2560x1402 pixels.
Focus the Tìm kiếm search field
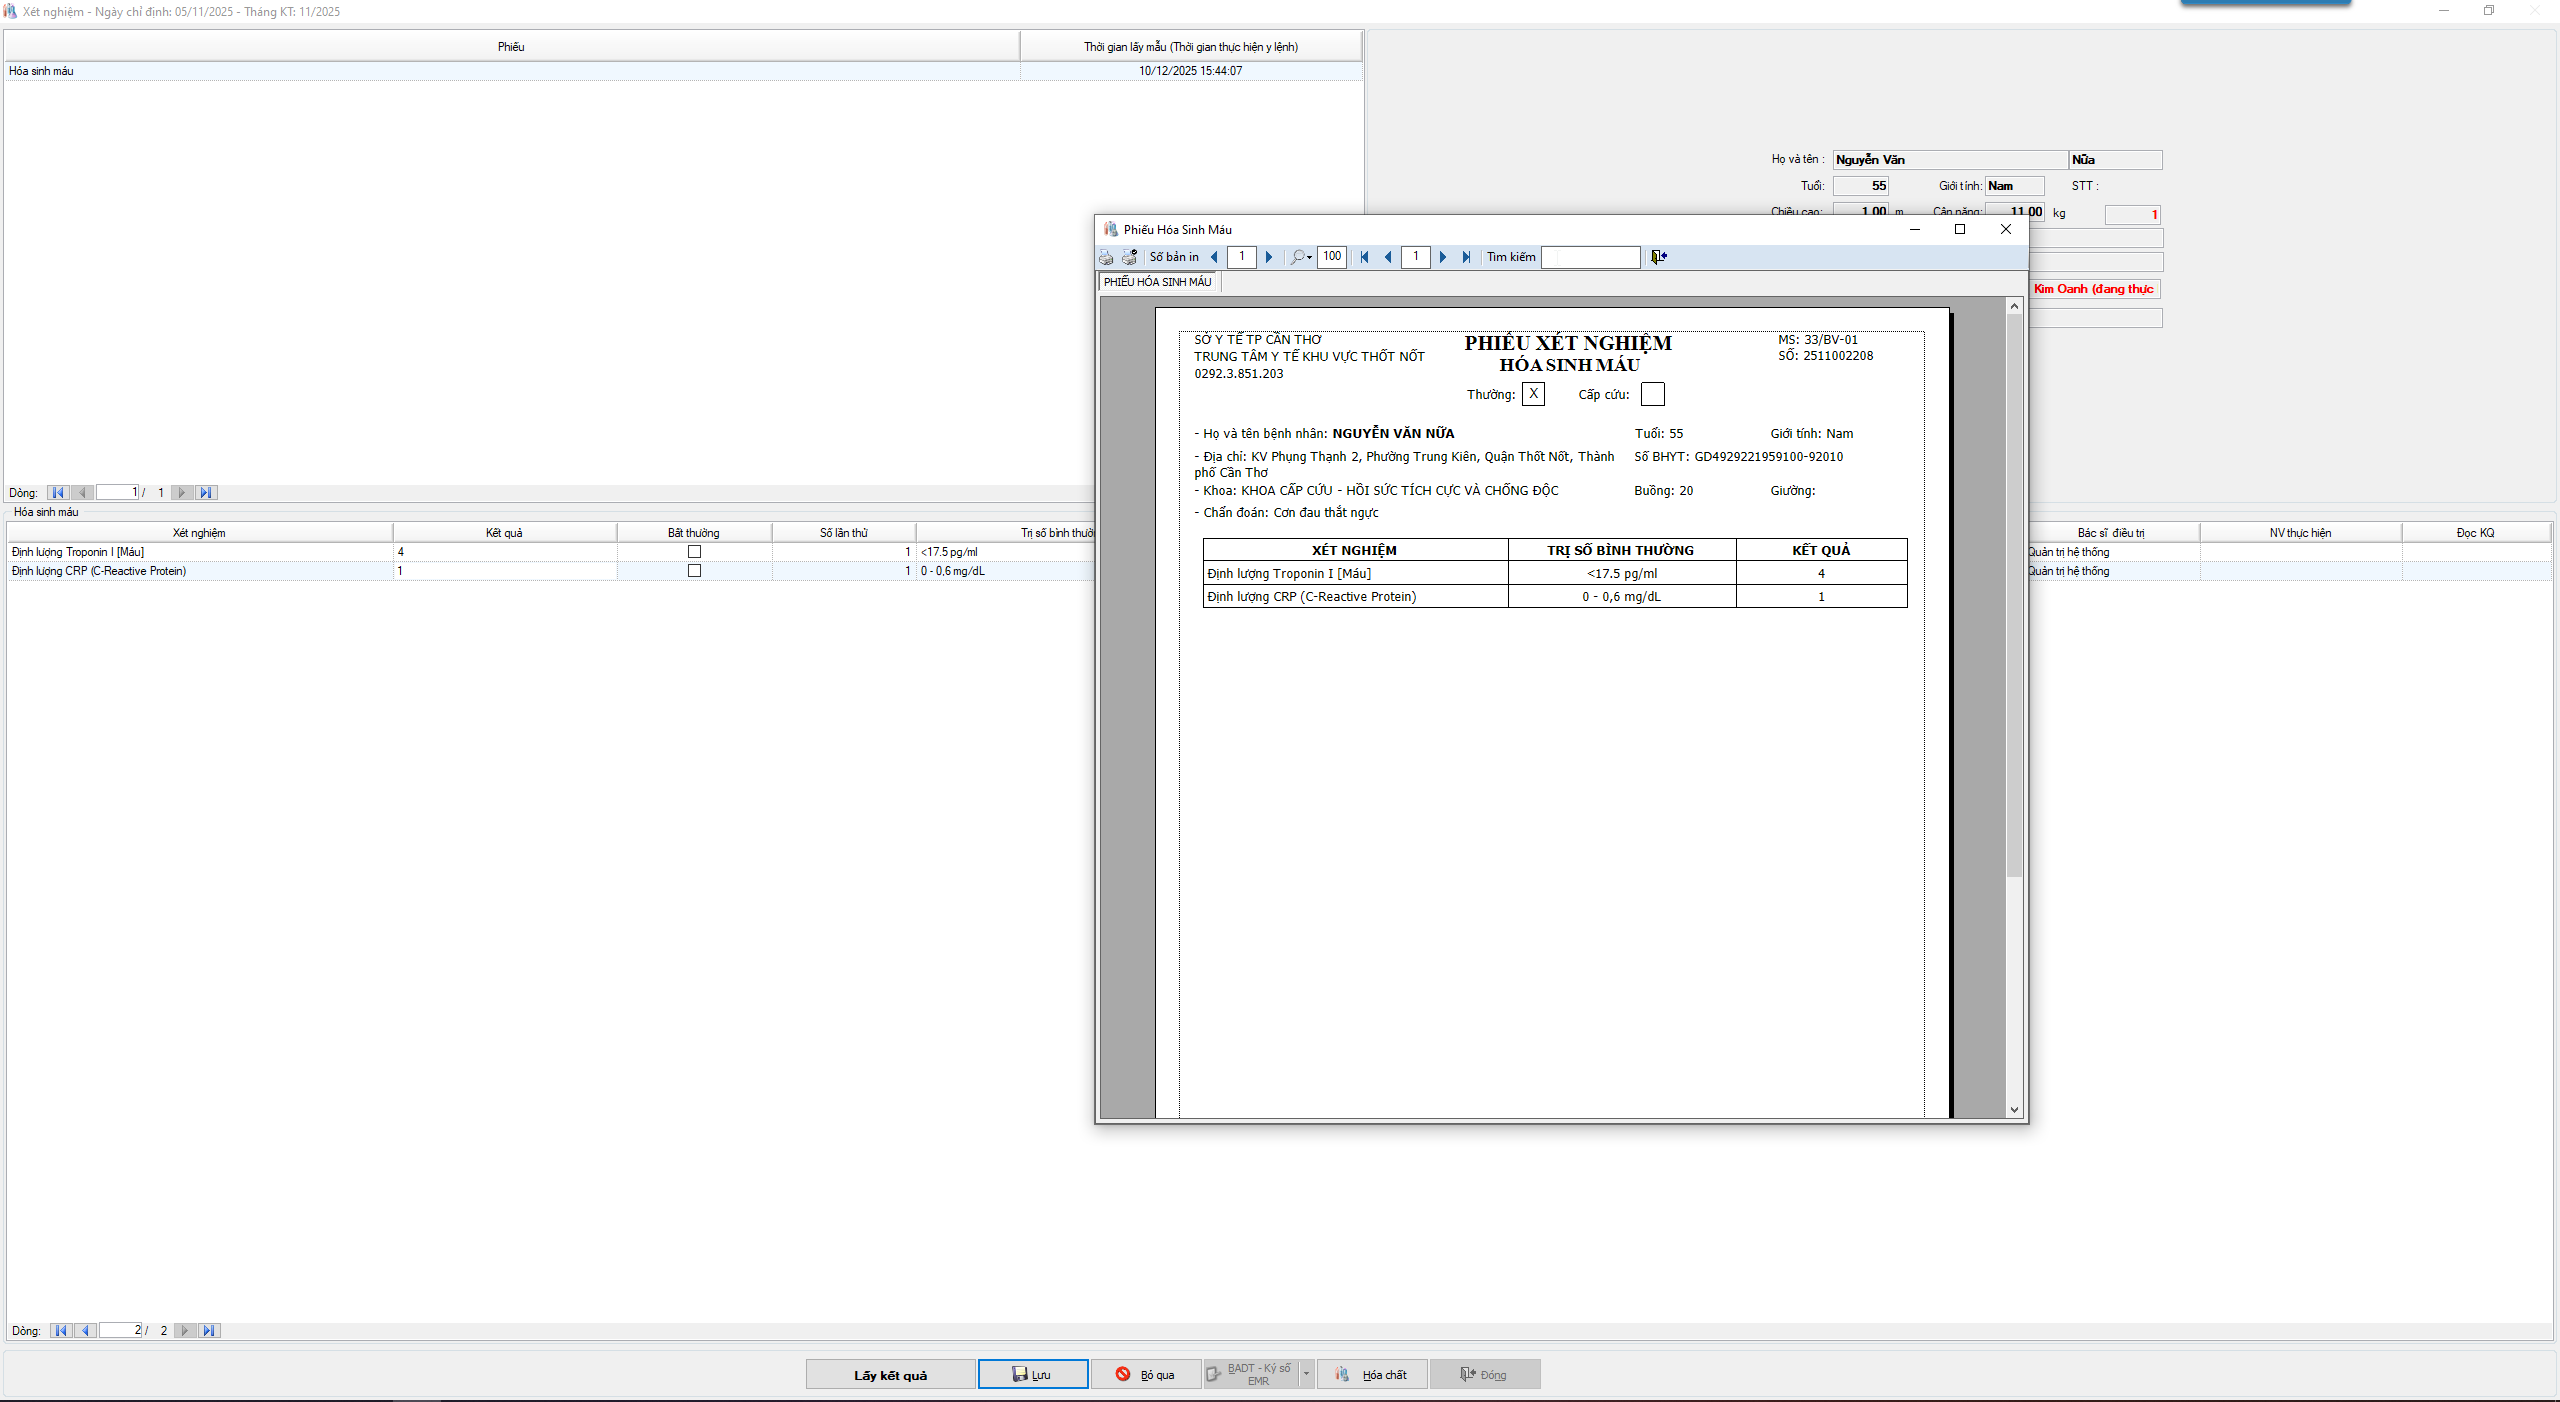pos(1590,258)
